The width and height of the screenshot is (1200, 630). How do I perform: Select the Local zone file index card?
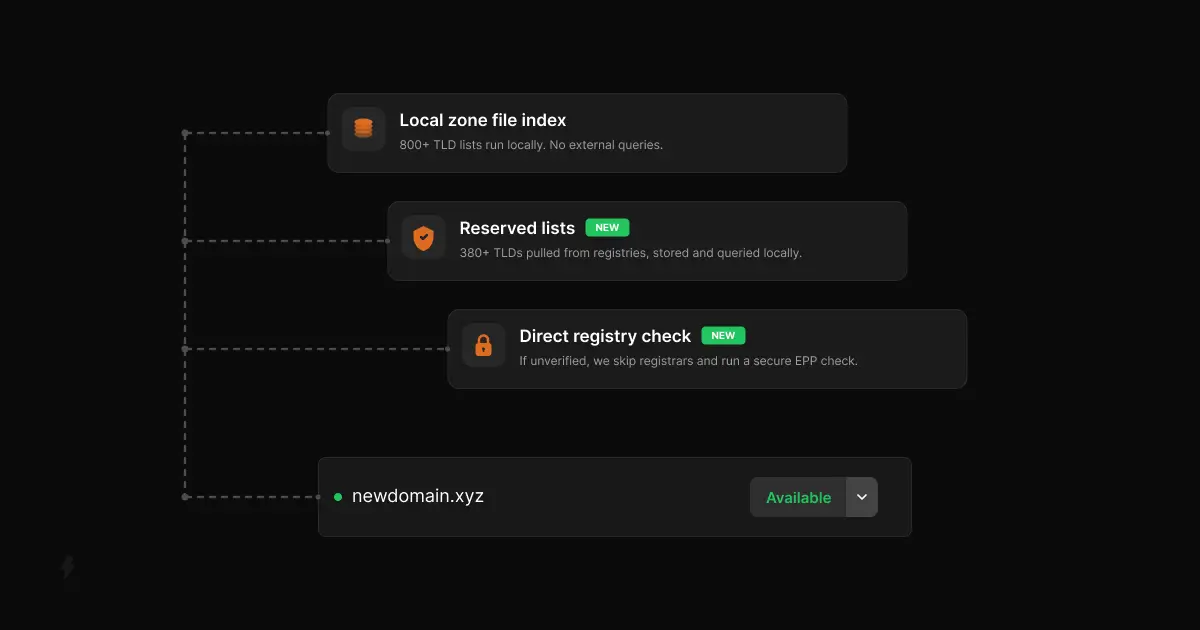[587, 132]
